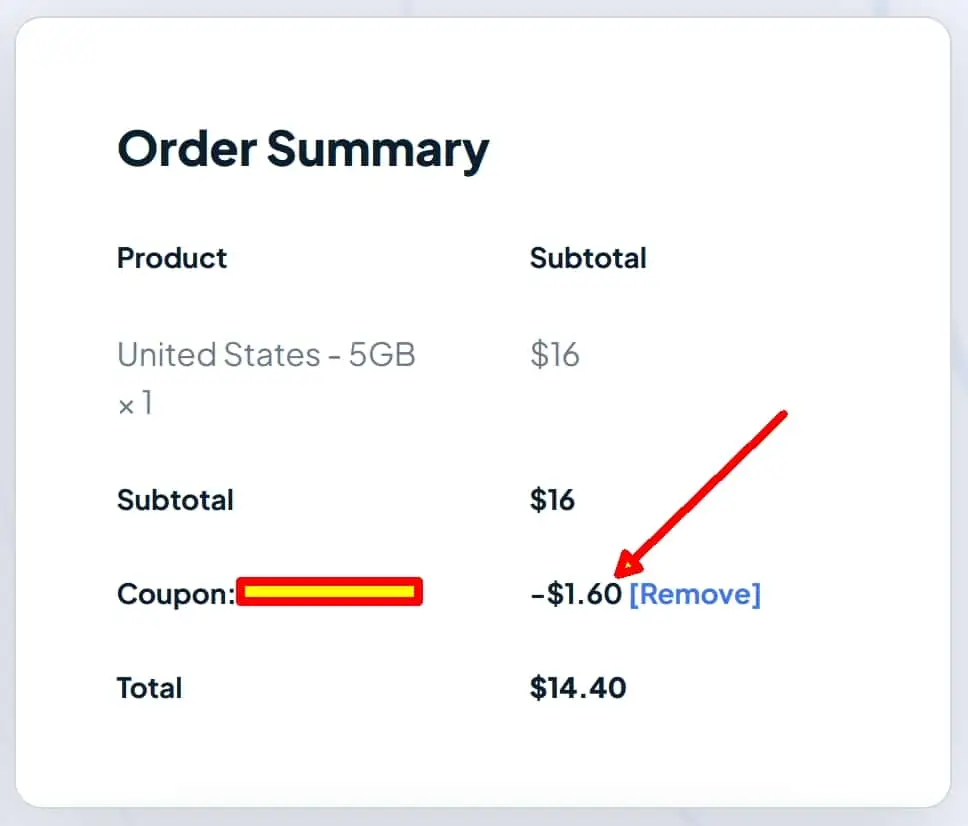The height and width of the screenshot is (826, 968).
Task: Click the Subtotal column header at top
Action: click(x=588, y=258)
